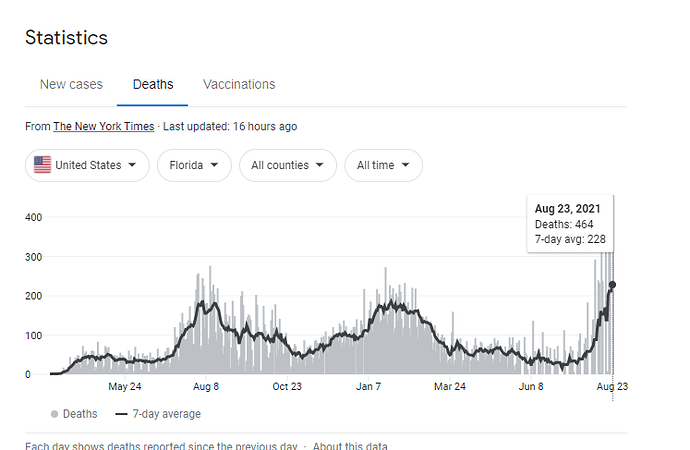Screen dimensions: 690x450
Task: Click the gray Deaths legend dot
Action: 55,414
